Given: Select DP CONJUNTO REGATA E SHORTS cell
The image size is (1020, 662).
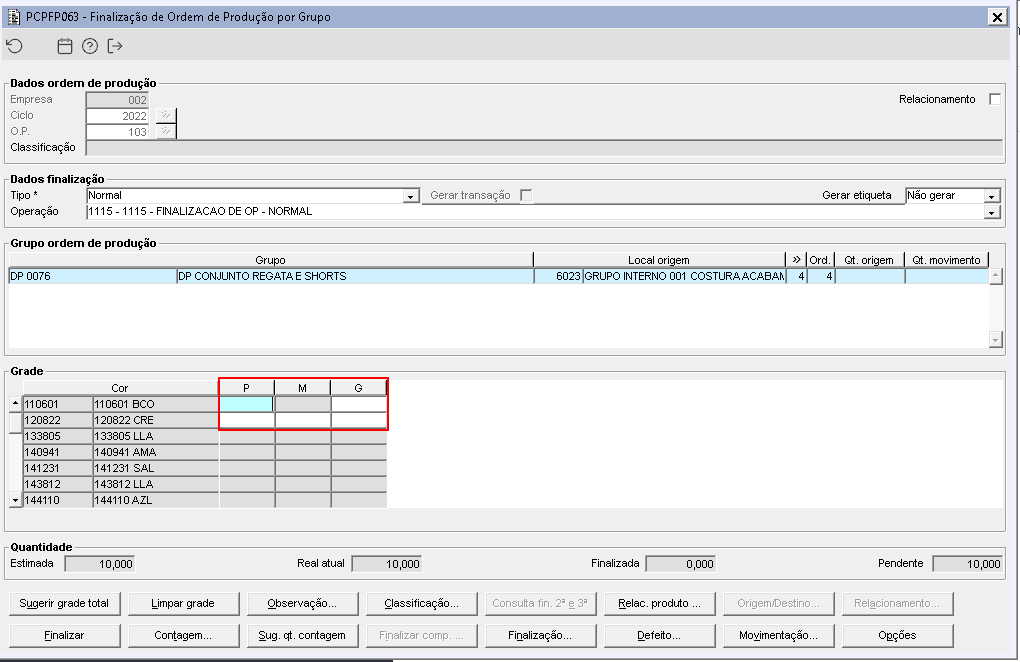Looking at the screenshot, I should [x=355, y=276].
